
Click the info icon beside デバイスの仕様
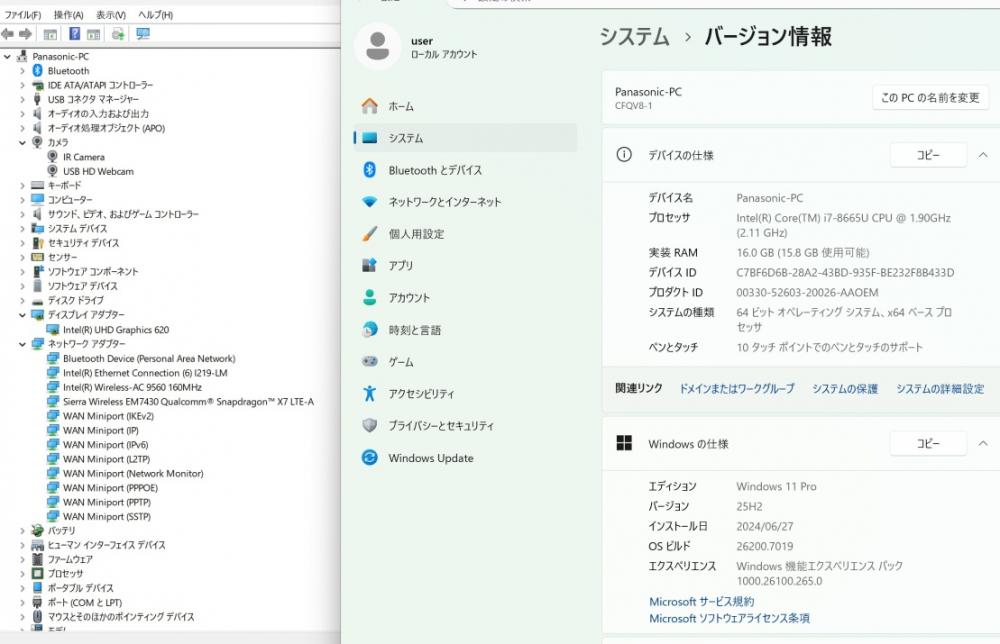coord(624,154)
